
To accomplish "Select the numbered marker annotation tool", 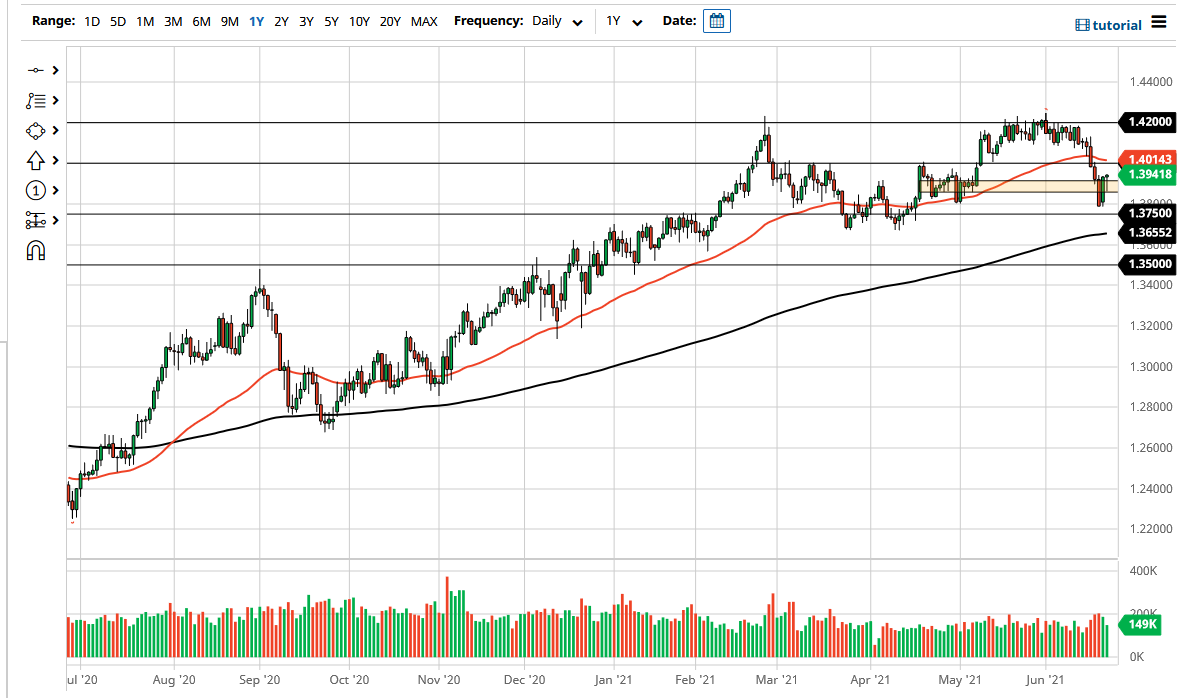I will [x=35, y=190].
